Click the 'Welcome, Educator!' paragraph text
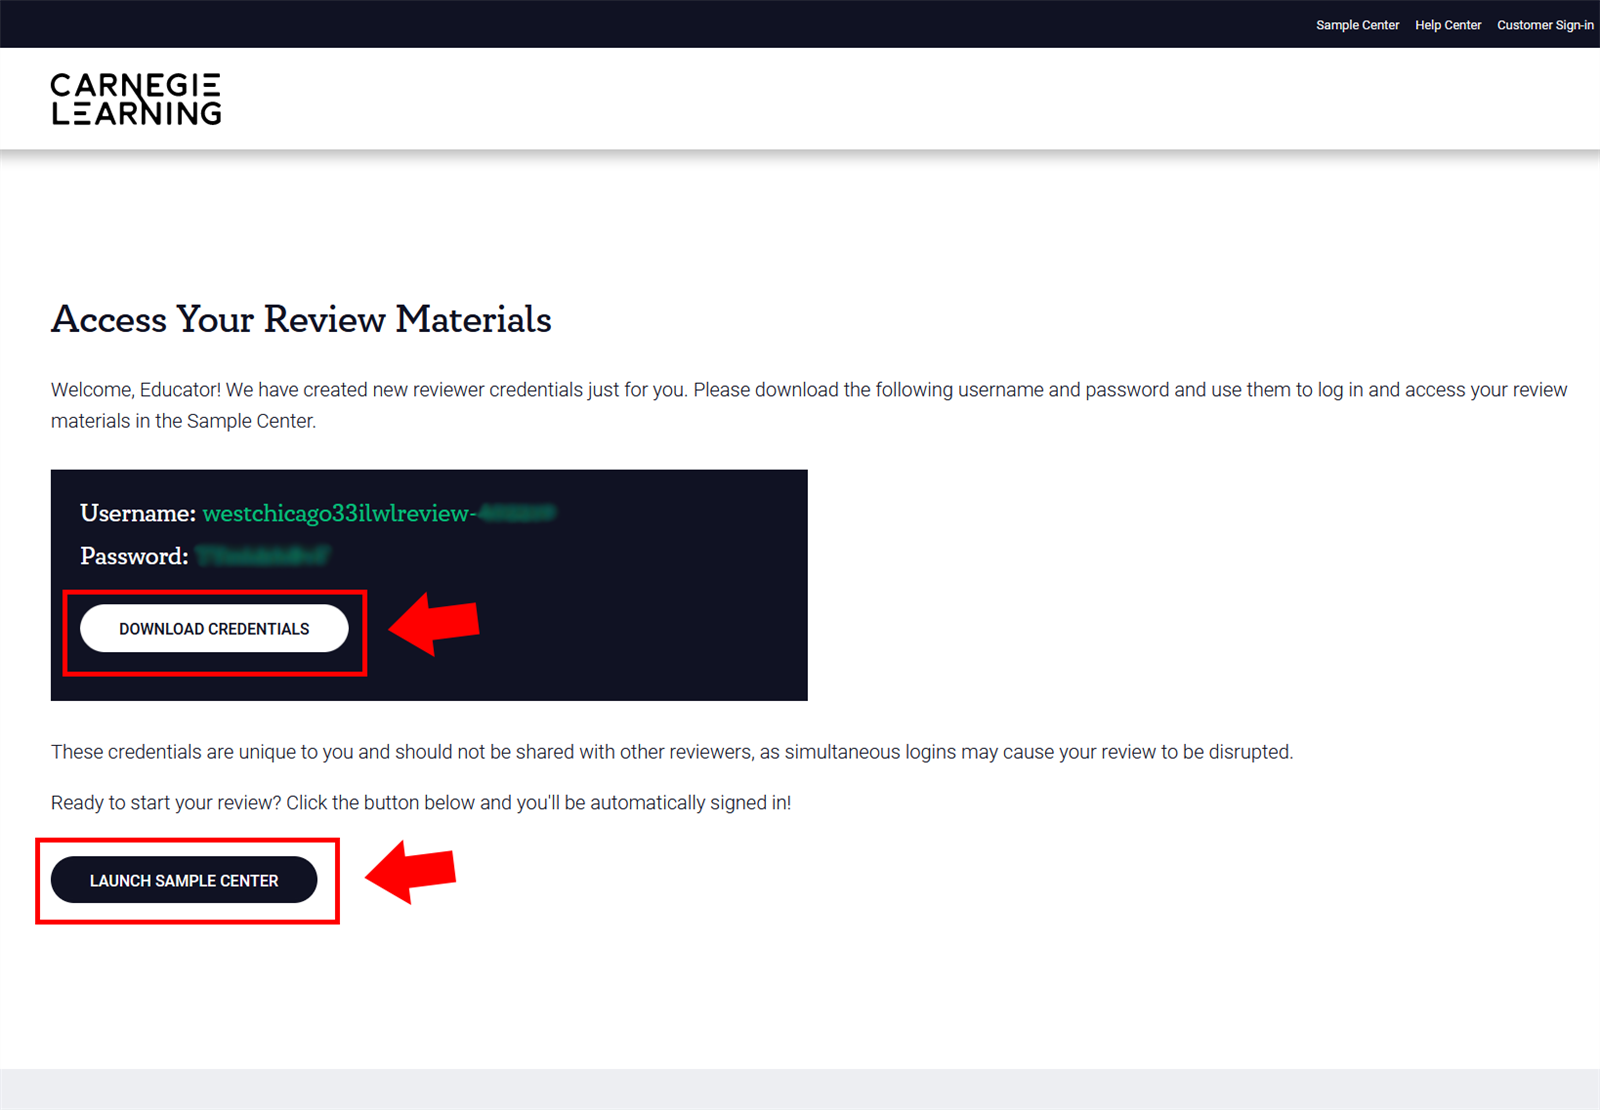1600x1110 pixels. click(x=809, y=405)
